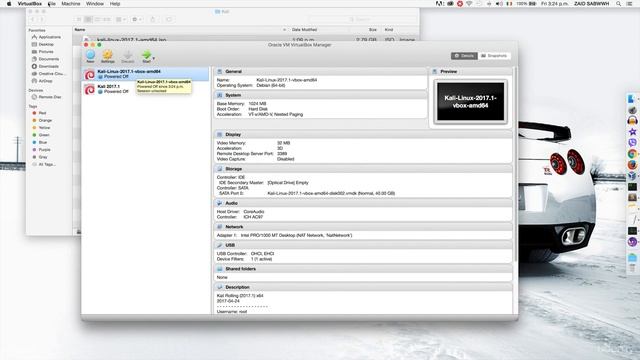Screen dimensions: 640x360
Task: Open the headphones app in the Dock
Action: (x=632, y=121)
